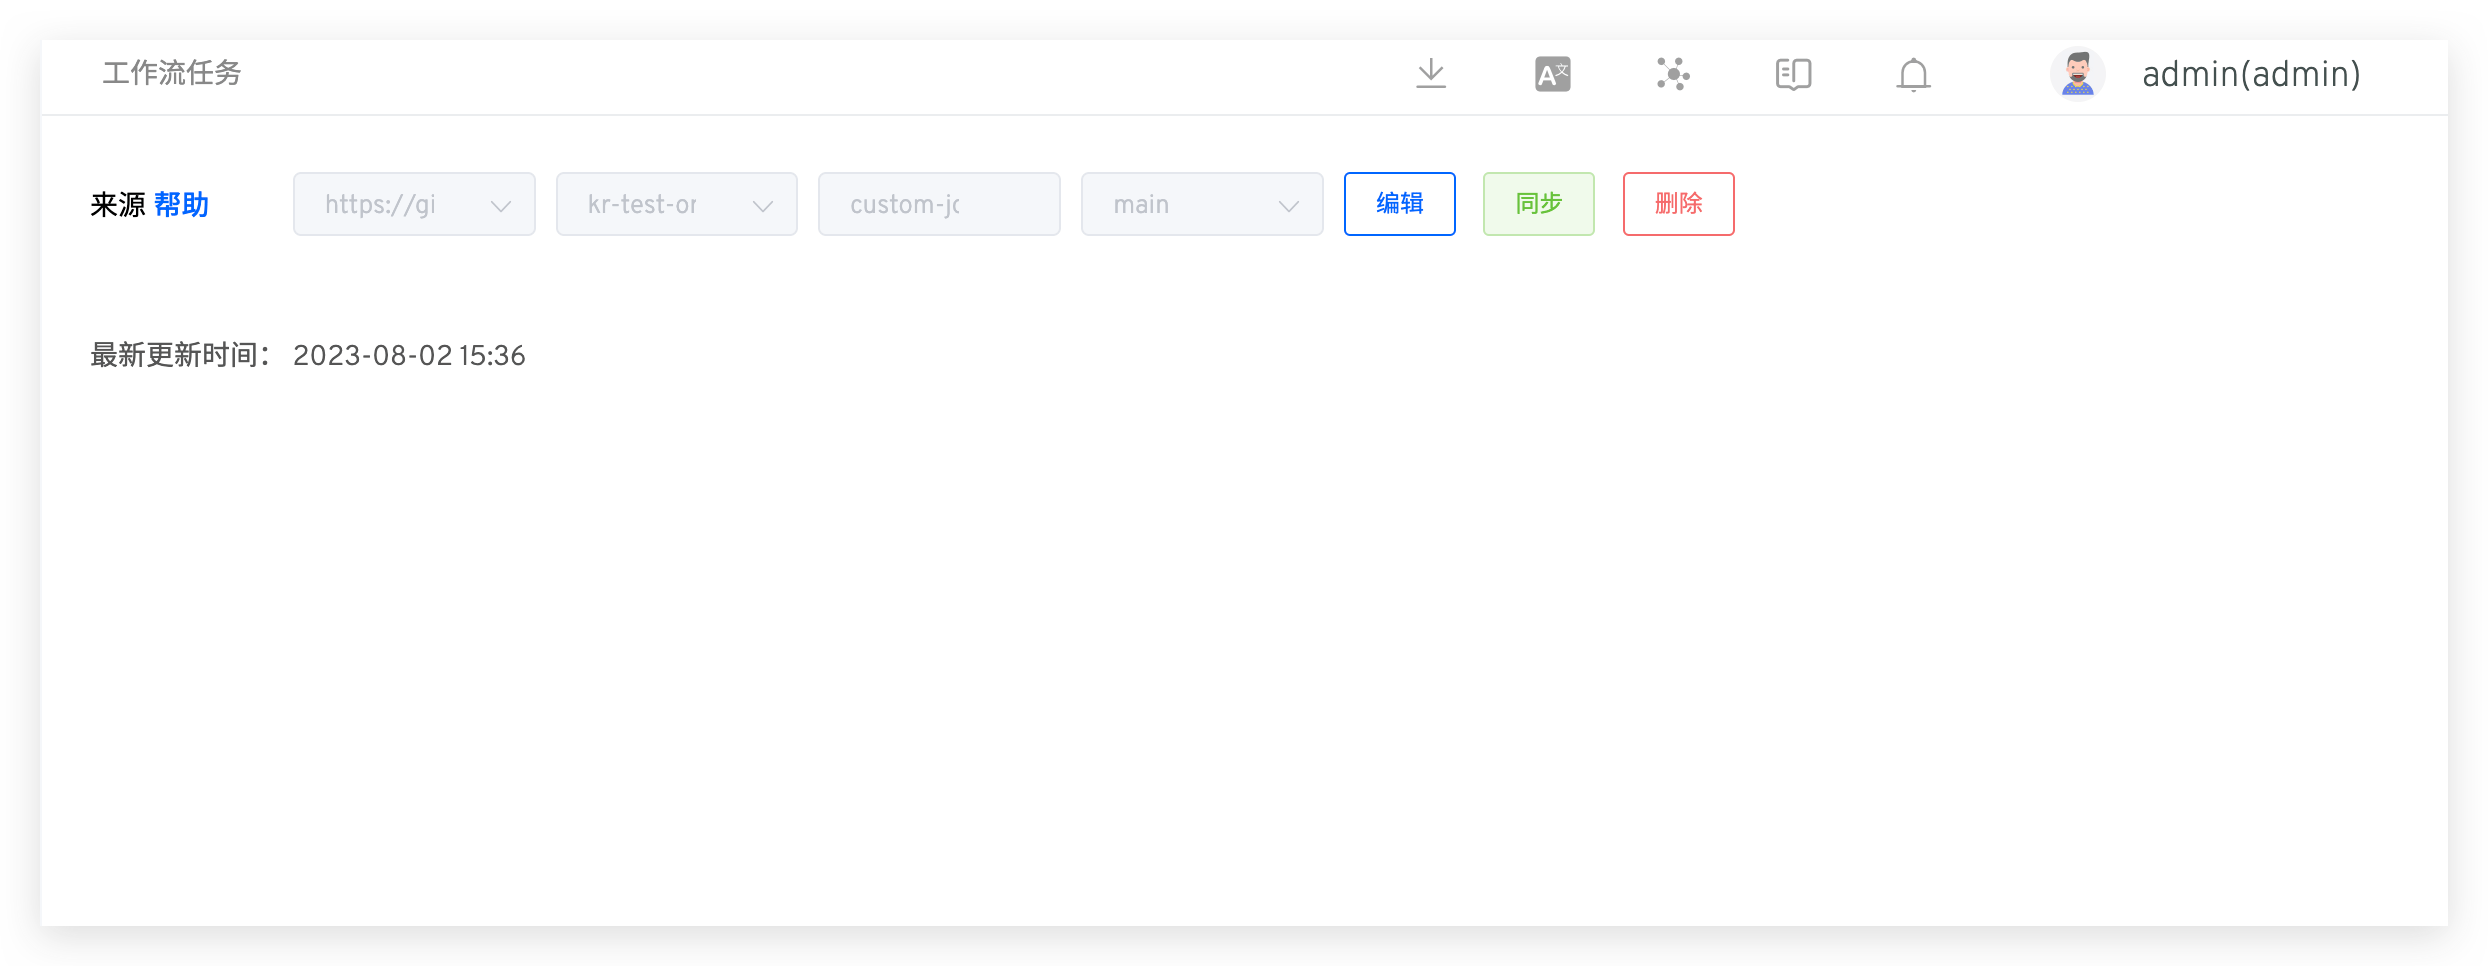Click the chevron arrow in the https://gi box
Image resolution: width=2488 pixels, height=966 pixels.
[x=501, y=206]
